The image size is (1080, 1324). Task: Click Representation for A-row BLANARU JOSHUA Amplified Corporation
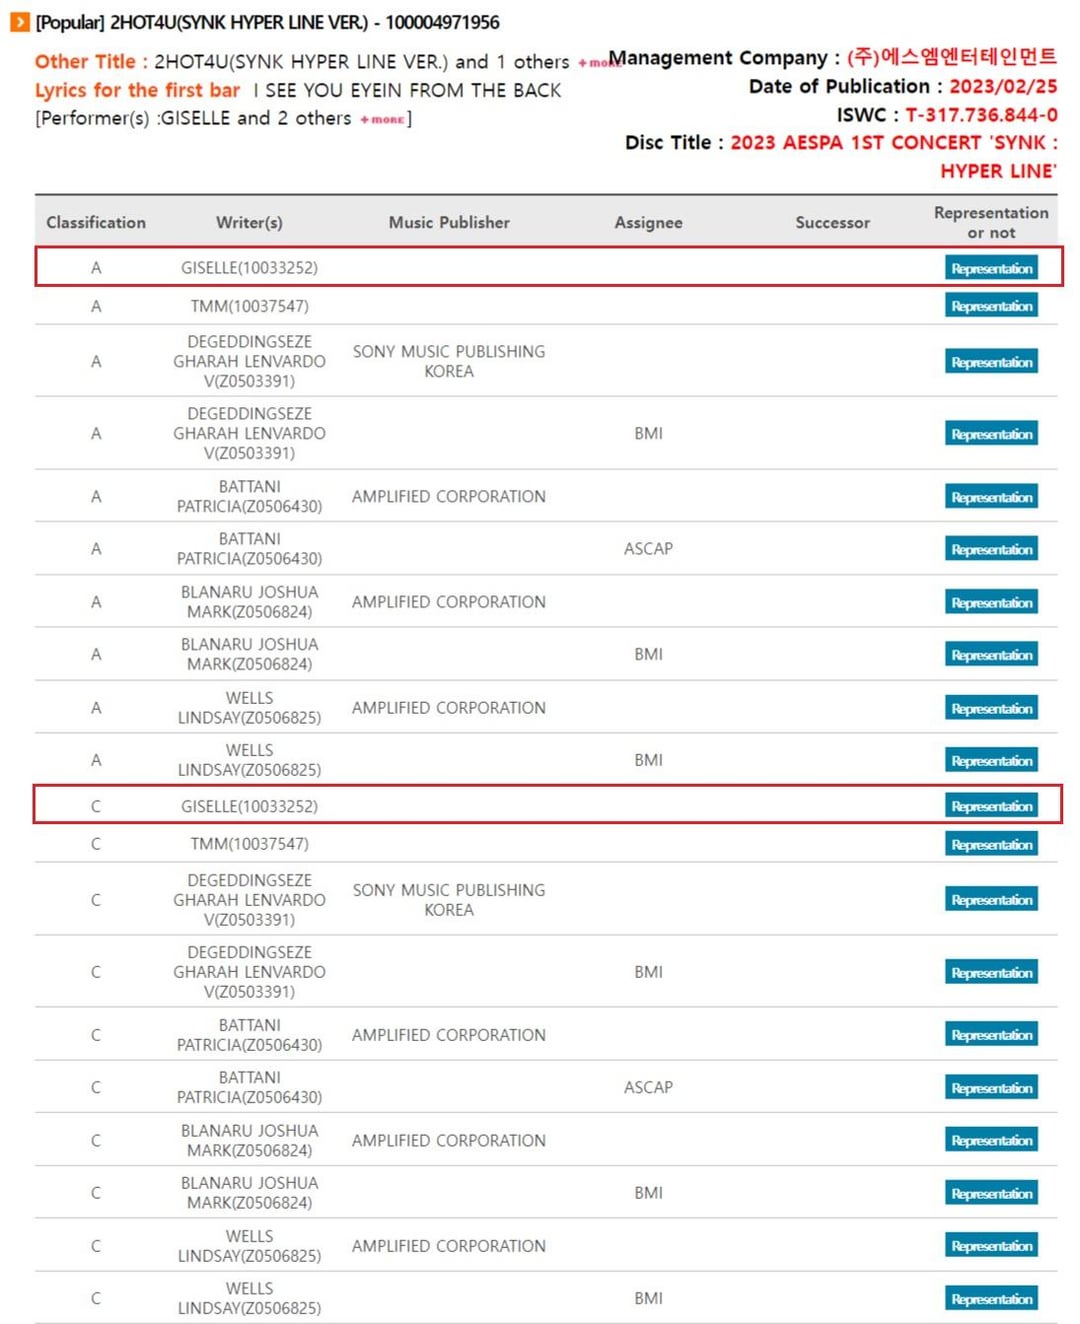coord(990,602)
